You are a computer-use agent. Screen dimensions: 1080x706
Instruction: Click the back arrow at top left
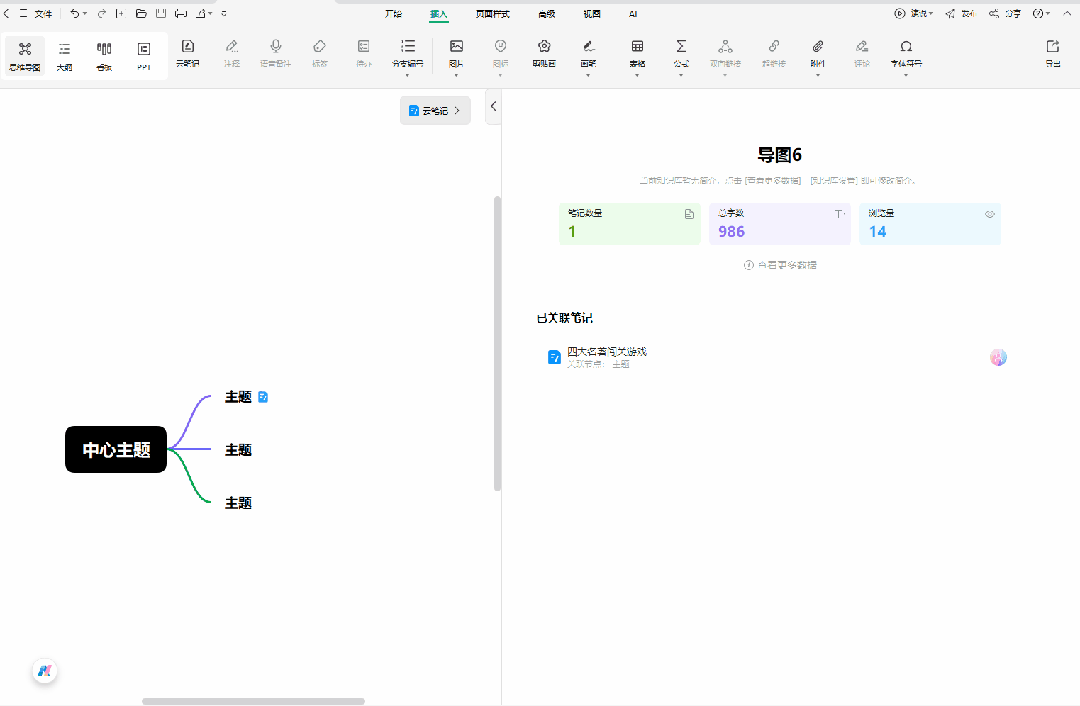point(7,13)
